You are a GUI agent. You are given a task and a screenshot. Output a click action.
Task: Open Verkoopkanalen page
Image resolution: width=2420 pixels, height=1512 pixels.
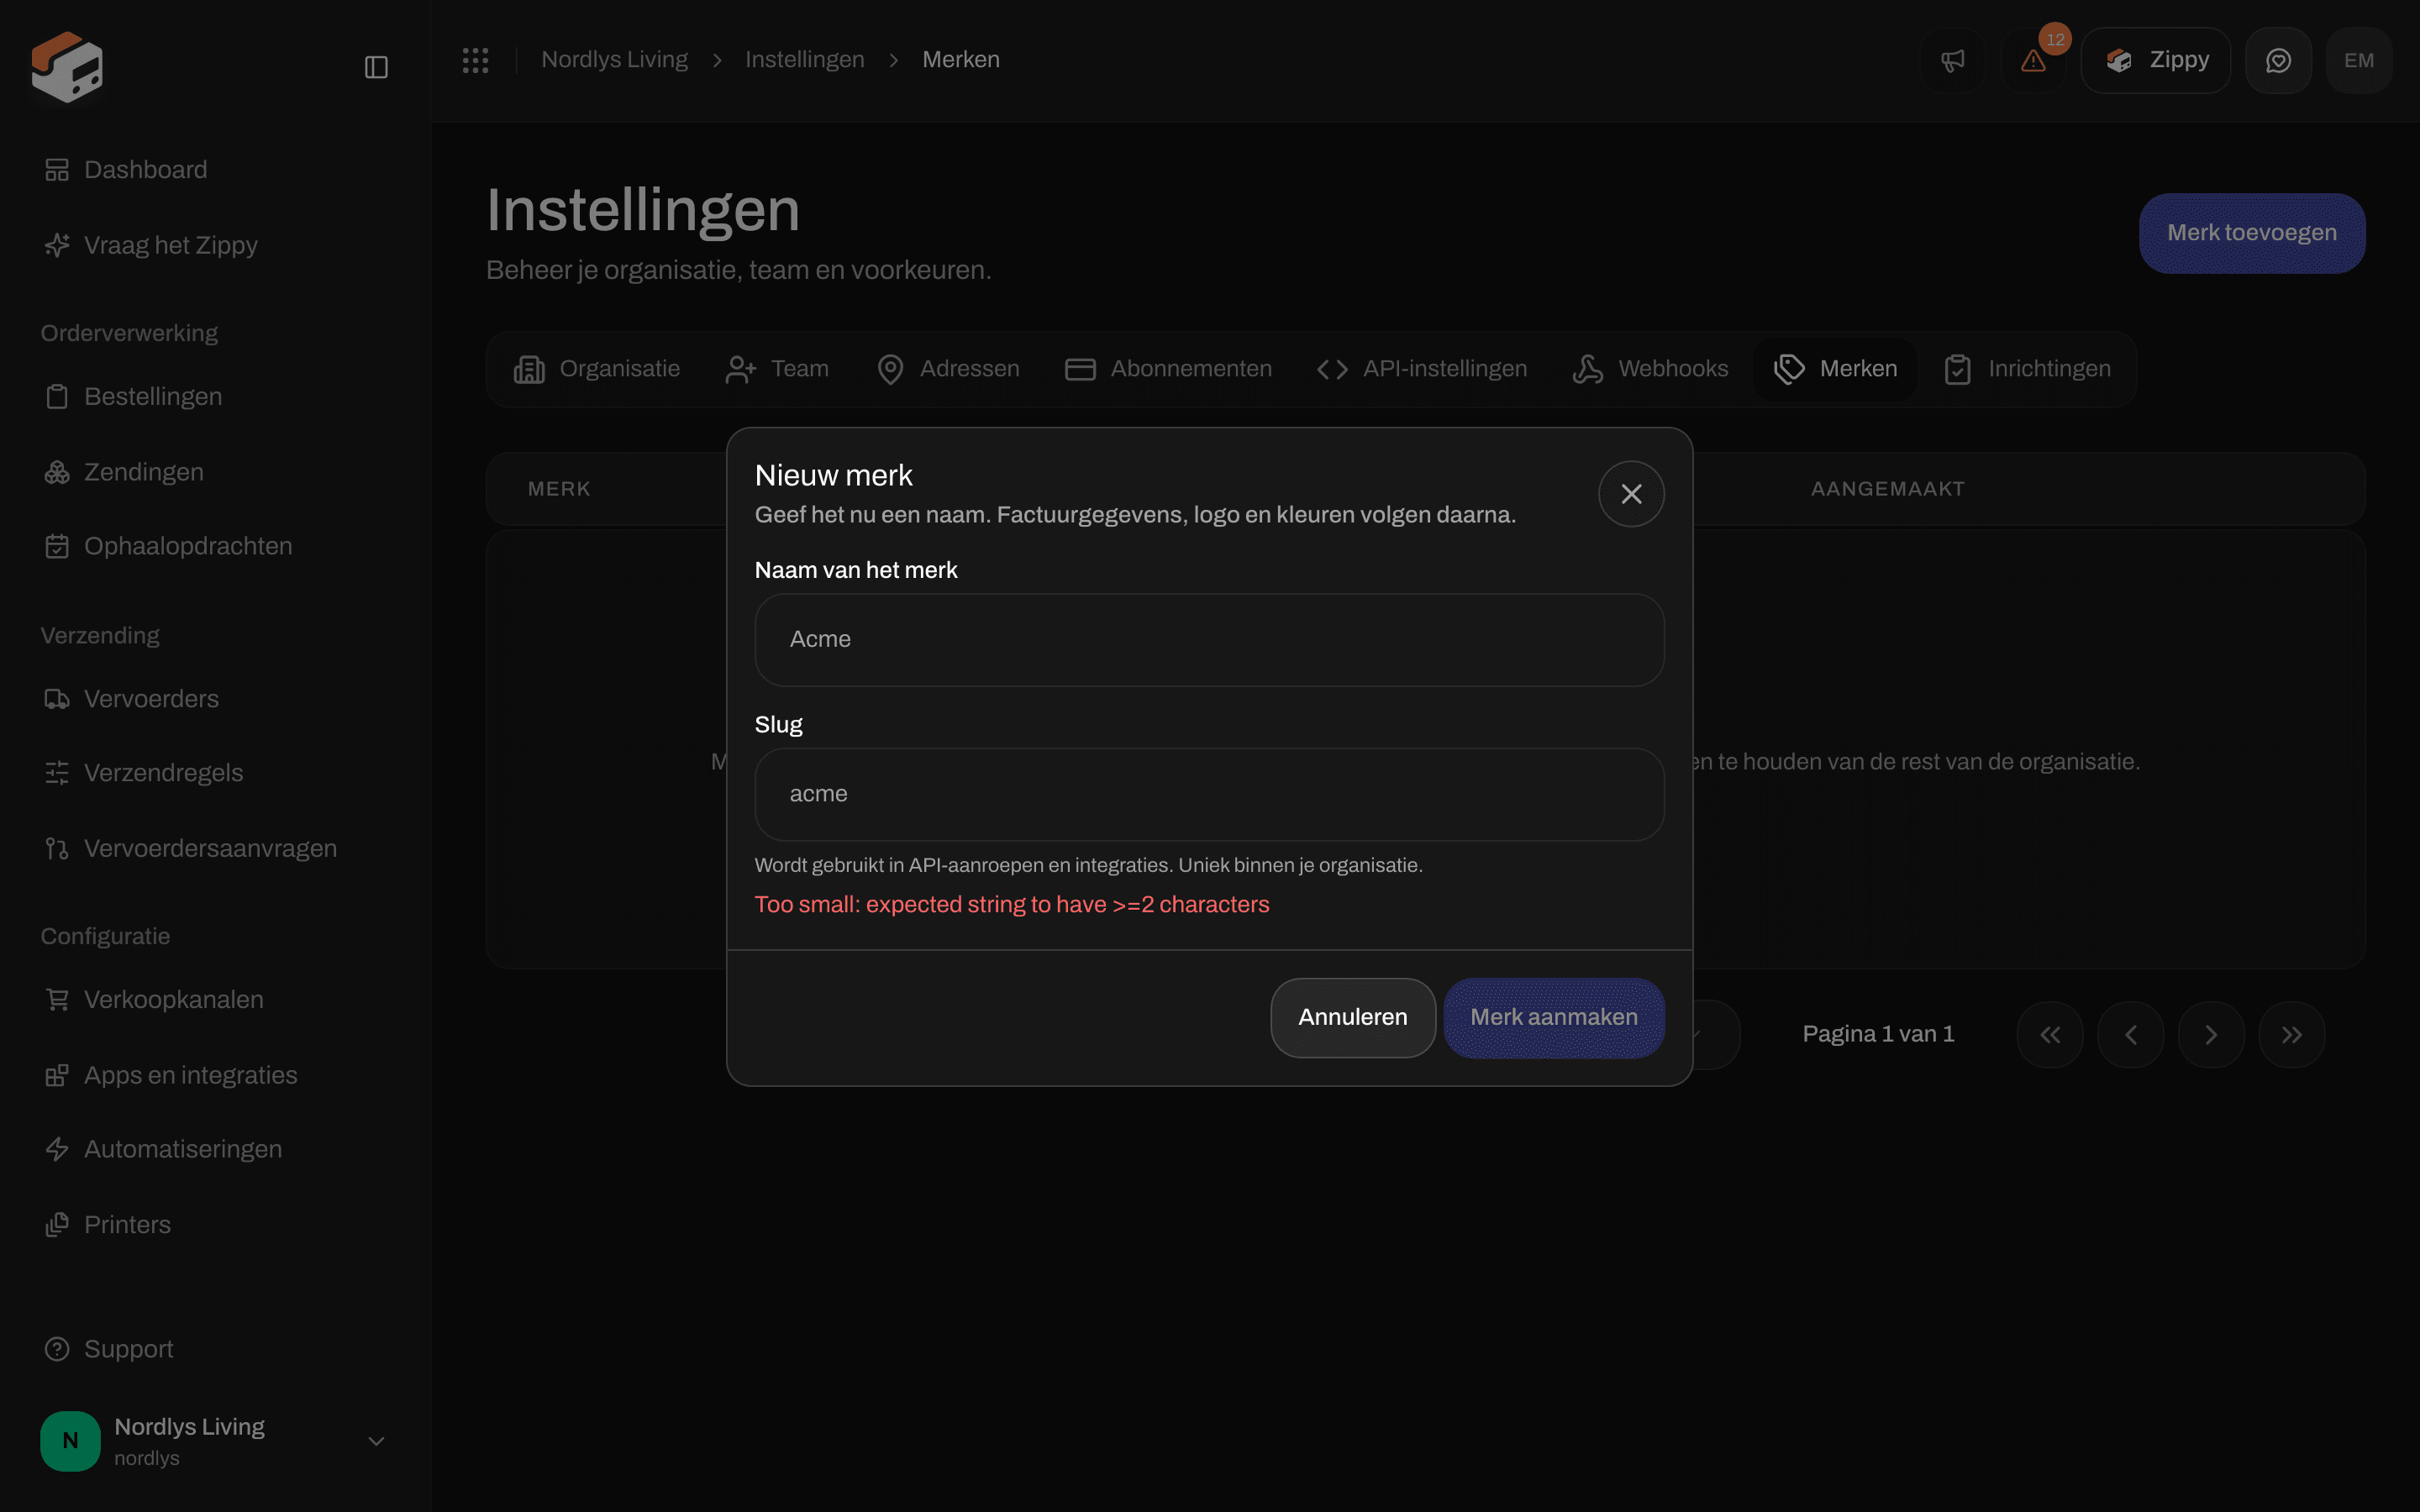pyautogui.click(x=215, y=1000)
